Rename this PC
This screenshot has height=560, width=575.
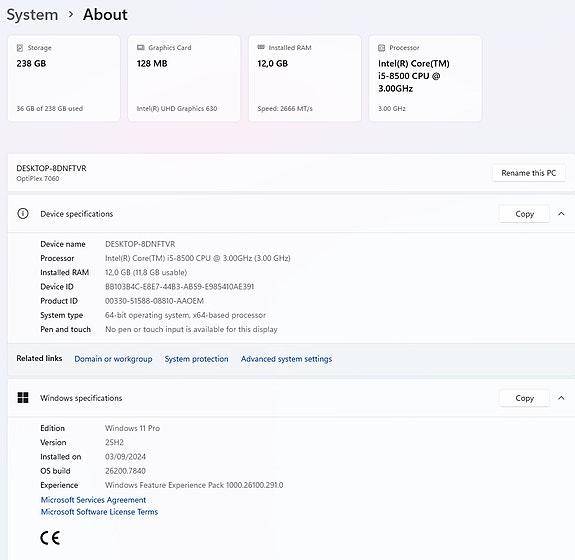[x=528, y=173]
